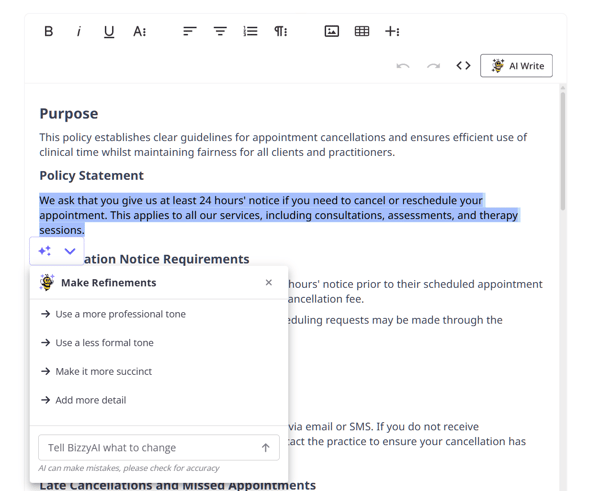
Task: Open the font size options
Action: click(140, 31)
